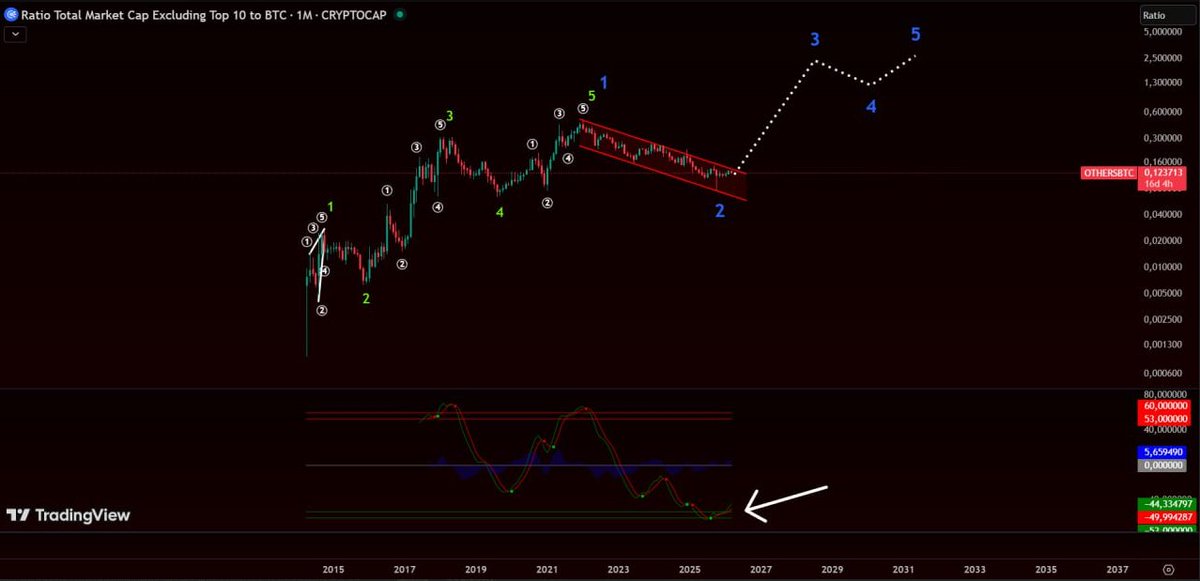Click the TradingView logo
Viewport: 1200px width, 581px height.
coord(68,515)
